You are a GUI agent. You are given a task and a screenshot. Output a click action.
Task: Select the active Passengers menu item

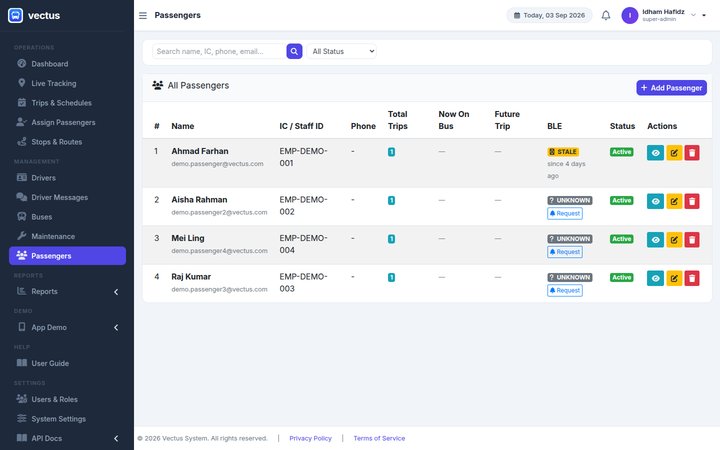pyautogui.click(x=68, y=256)
